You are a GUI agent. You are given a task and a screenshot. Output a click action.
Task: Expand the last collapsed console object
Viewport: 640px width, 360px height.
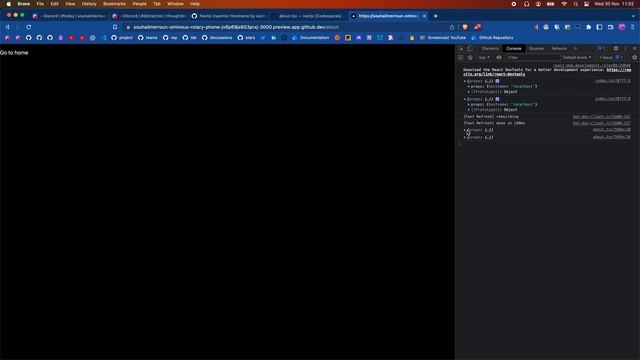coord(465,137)
